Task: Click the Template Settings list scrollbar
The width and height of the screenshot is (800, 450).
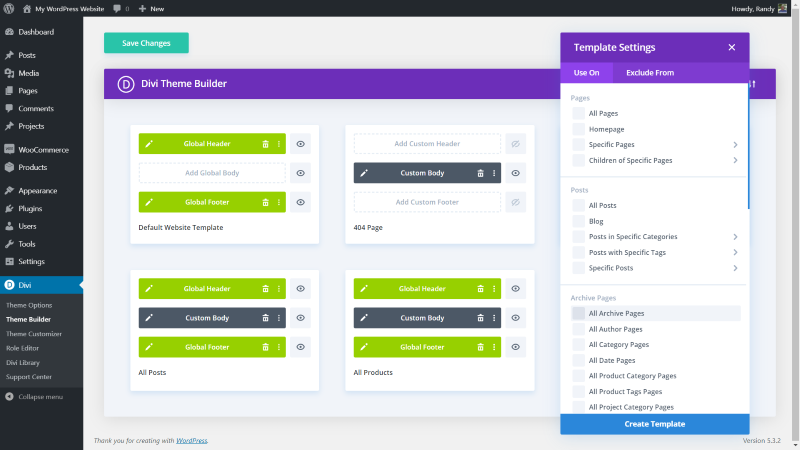Action: pyautogui.click(x=748, y=148)
